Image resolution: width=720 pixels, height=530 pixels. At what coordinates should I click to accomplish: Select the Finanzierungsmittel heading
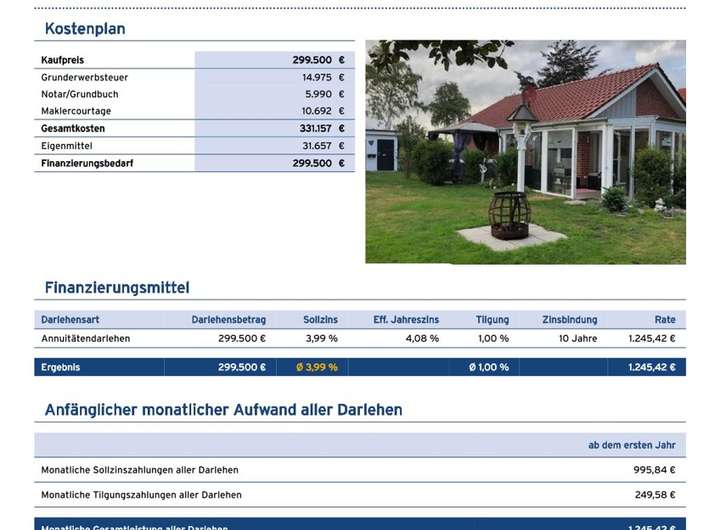tap(117, 288)
